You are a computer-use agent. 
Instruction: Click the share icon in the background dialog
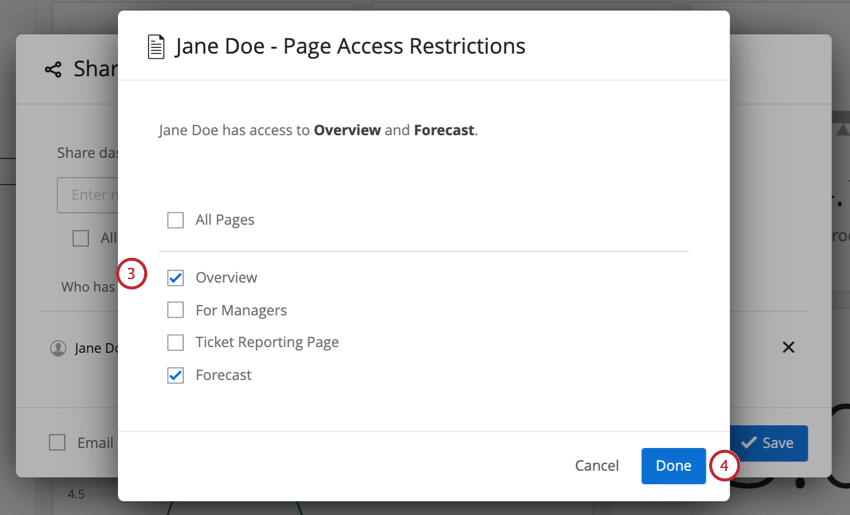click(53, 69)
